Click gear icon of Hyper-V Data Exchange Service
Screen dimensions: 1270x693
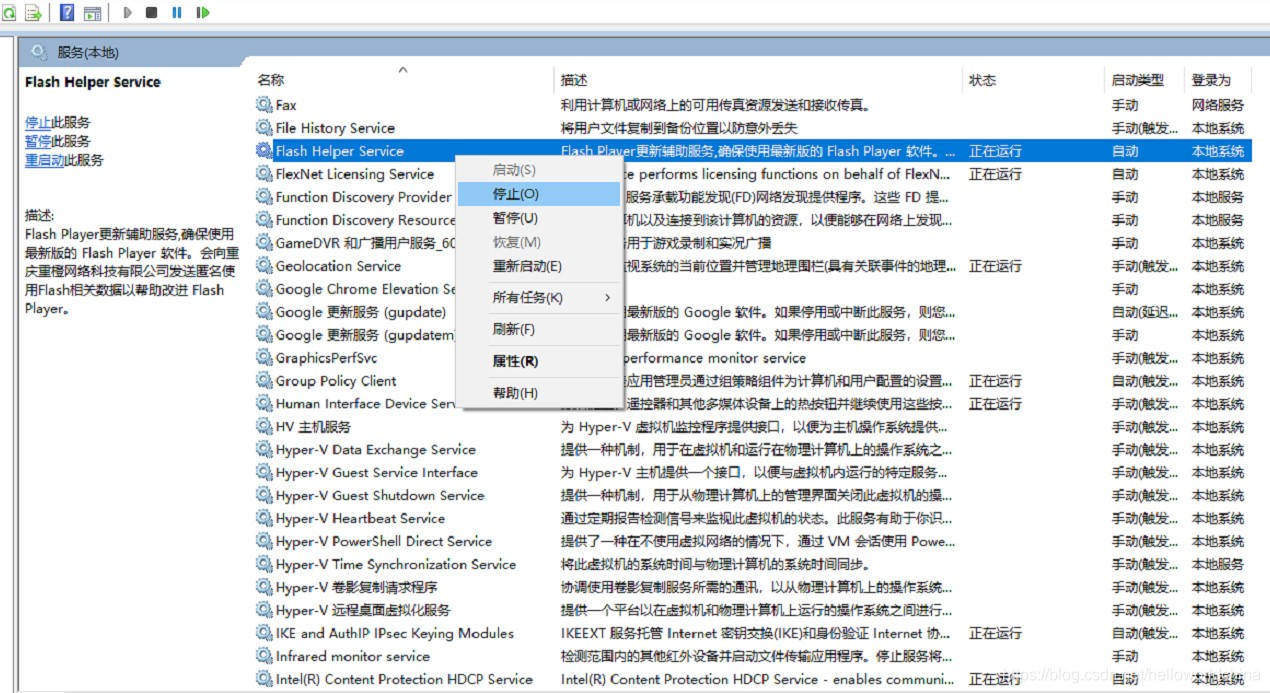click(264, 450)
